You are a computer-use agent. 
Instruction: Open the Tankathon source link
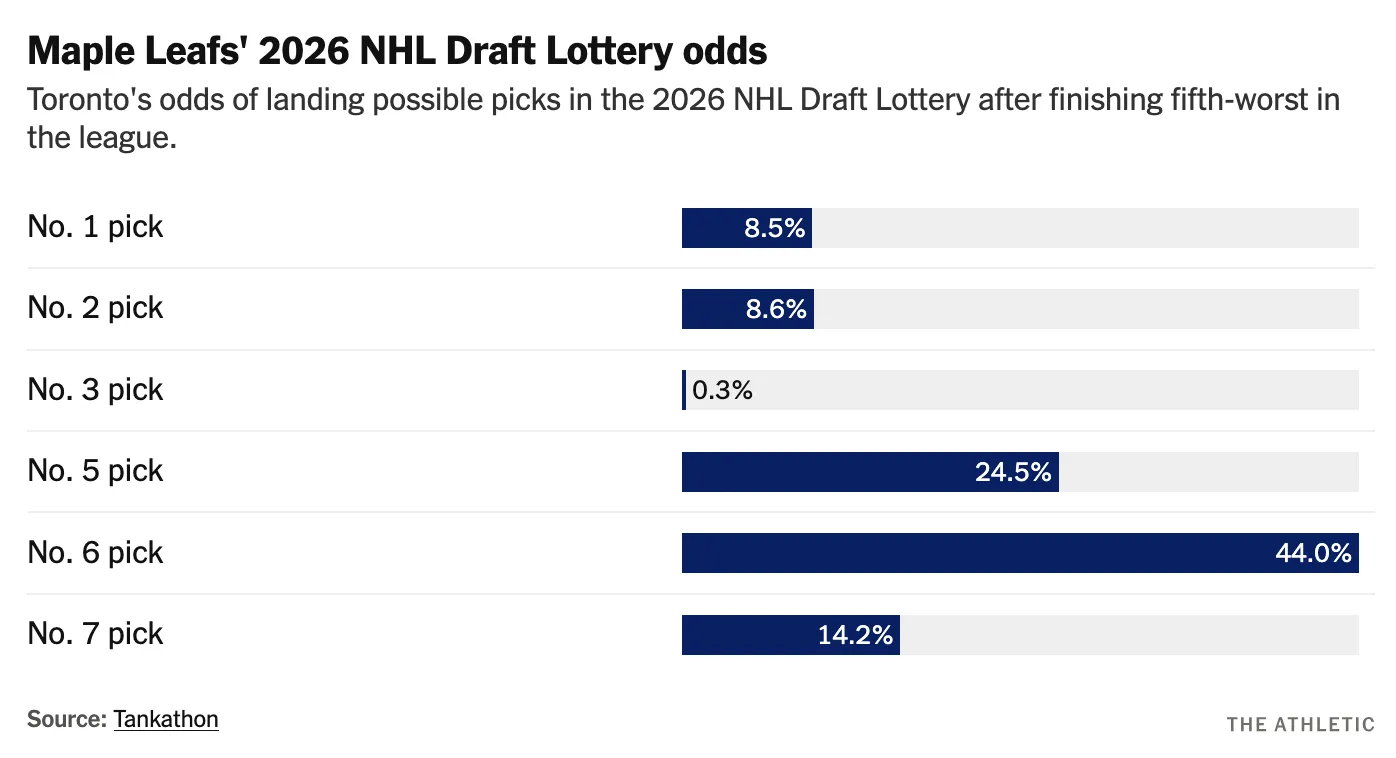(166, 719)
